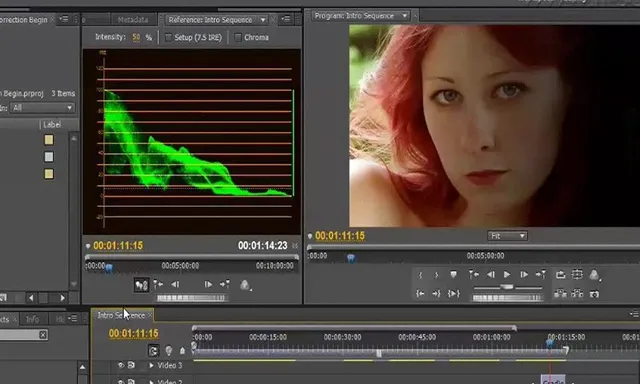Set Out point in Program monitor
The image size is (640, 384).
pos(436,275)
